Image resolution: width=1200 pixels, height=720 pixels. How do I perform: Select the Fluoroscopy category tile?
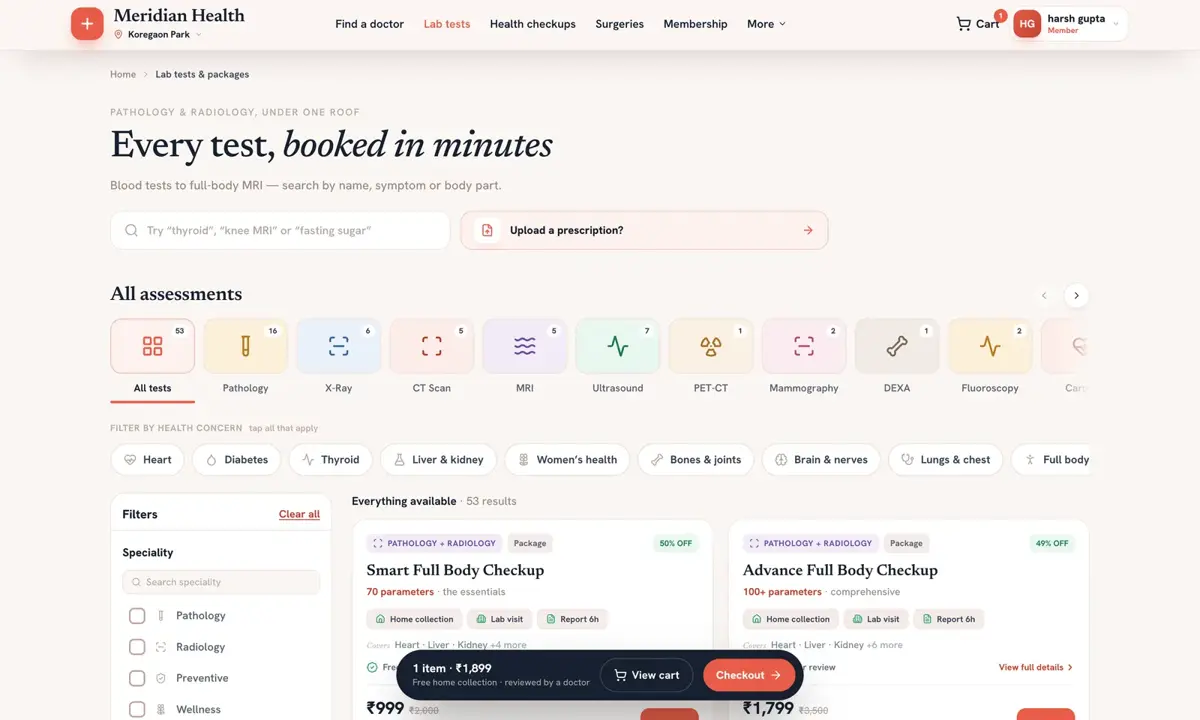tap(990, 346)
